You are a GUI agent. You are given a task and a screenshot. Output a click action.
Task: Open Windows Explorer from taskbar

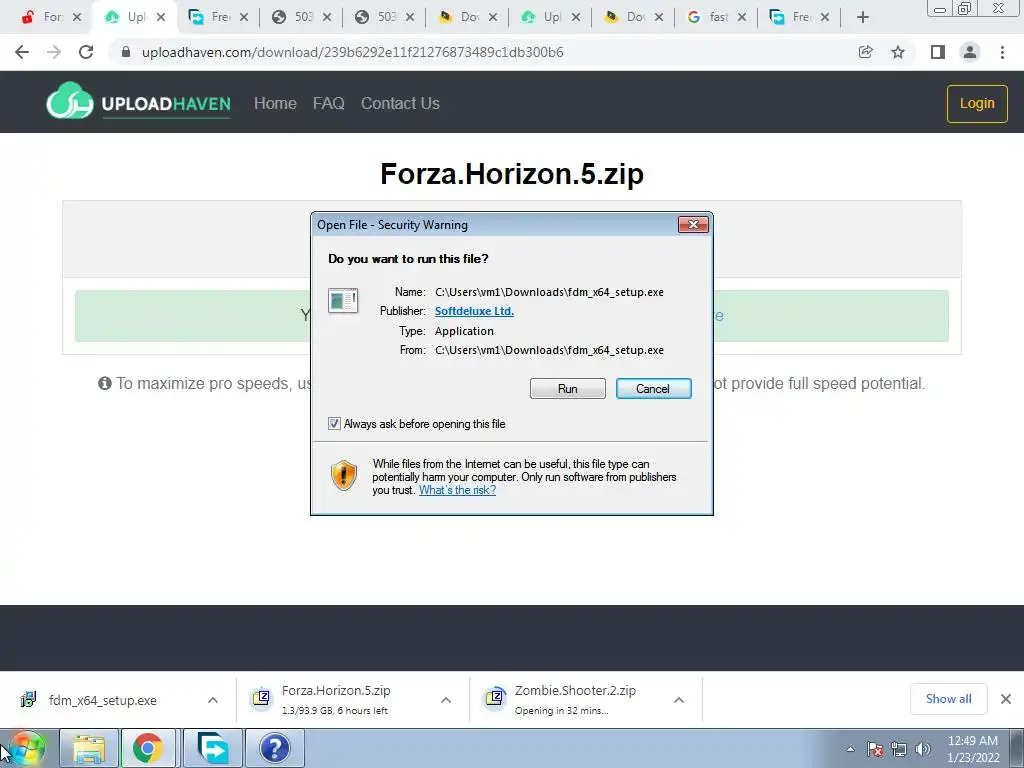[x=89, y=748]
